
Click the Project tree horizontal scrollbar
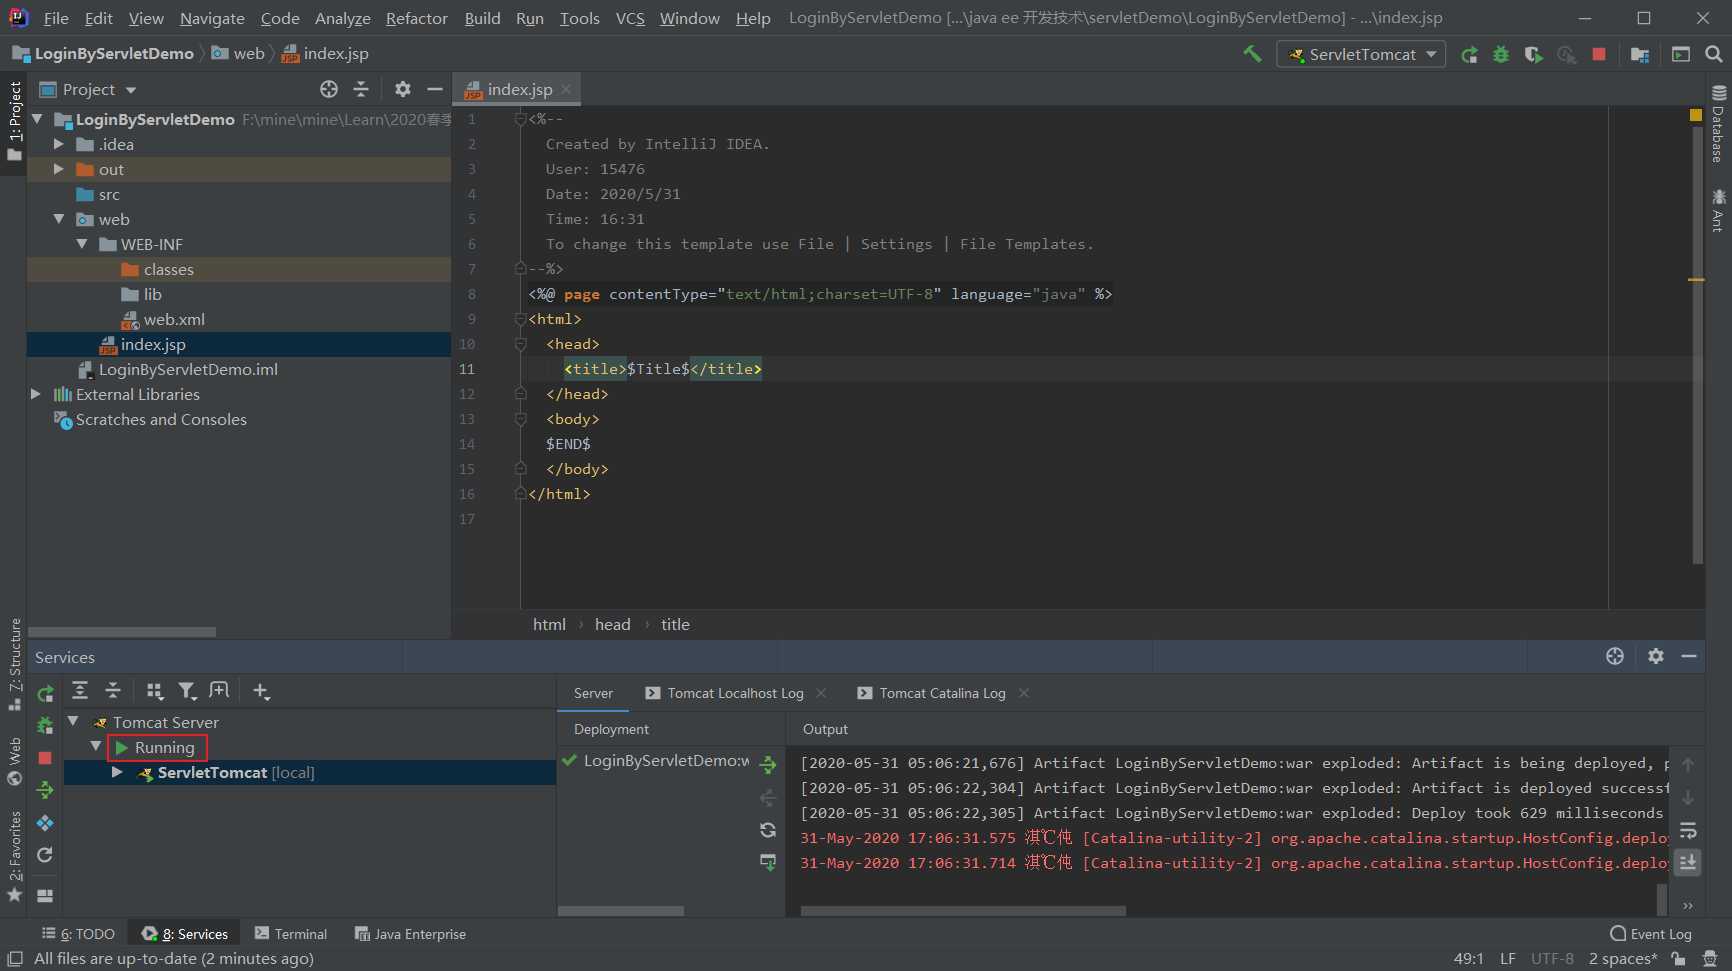click(122, 632)
